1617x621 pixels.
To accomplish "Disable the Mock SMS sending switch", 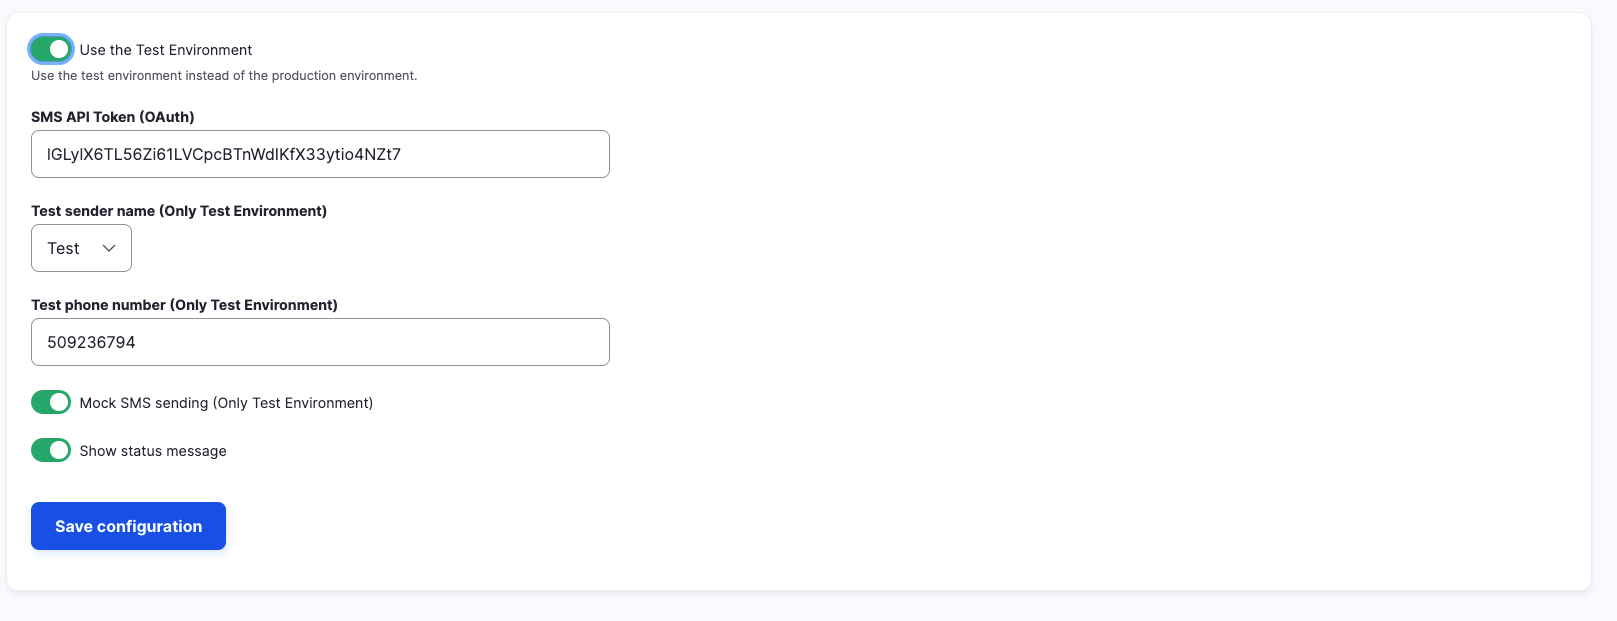I will (51, 402).
